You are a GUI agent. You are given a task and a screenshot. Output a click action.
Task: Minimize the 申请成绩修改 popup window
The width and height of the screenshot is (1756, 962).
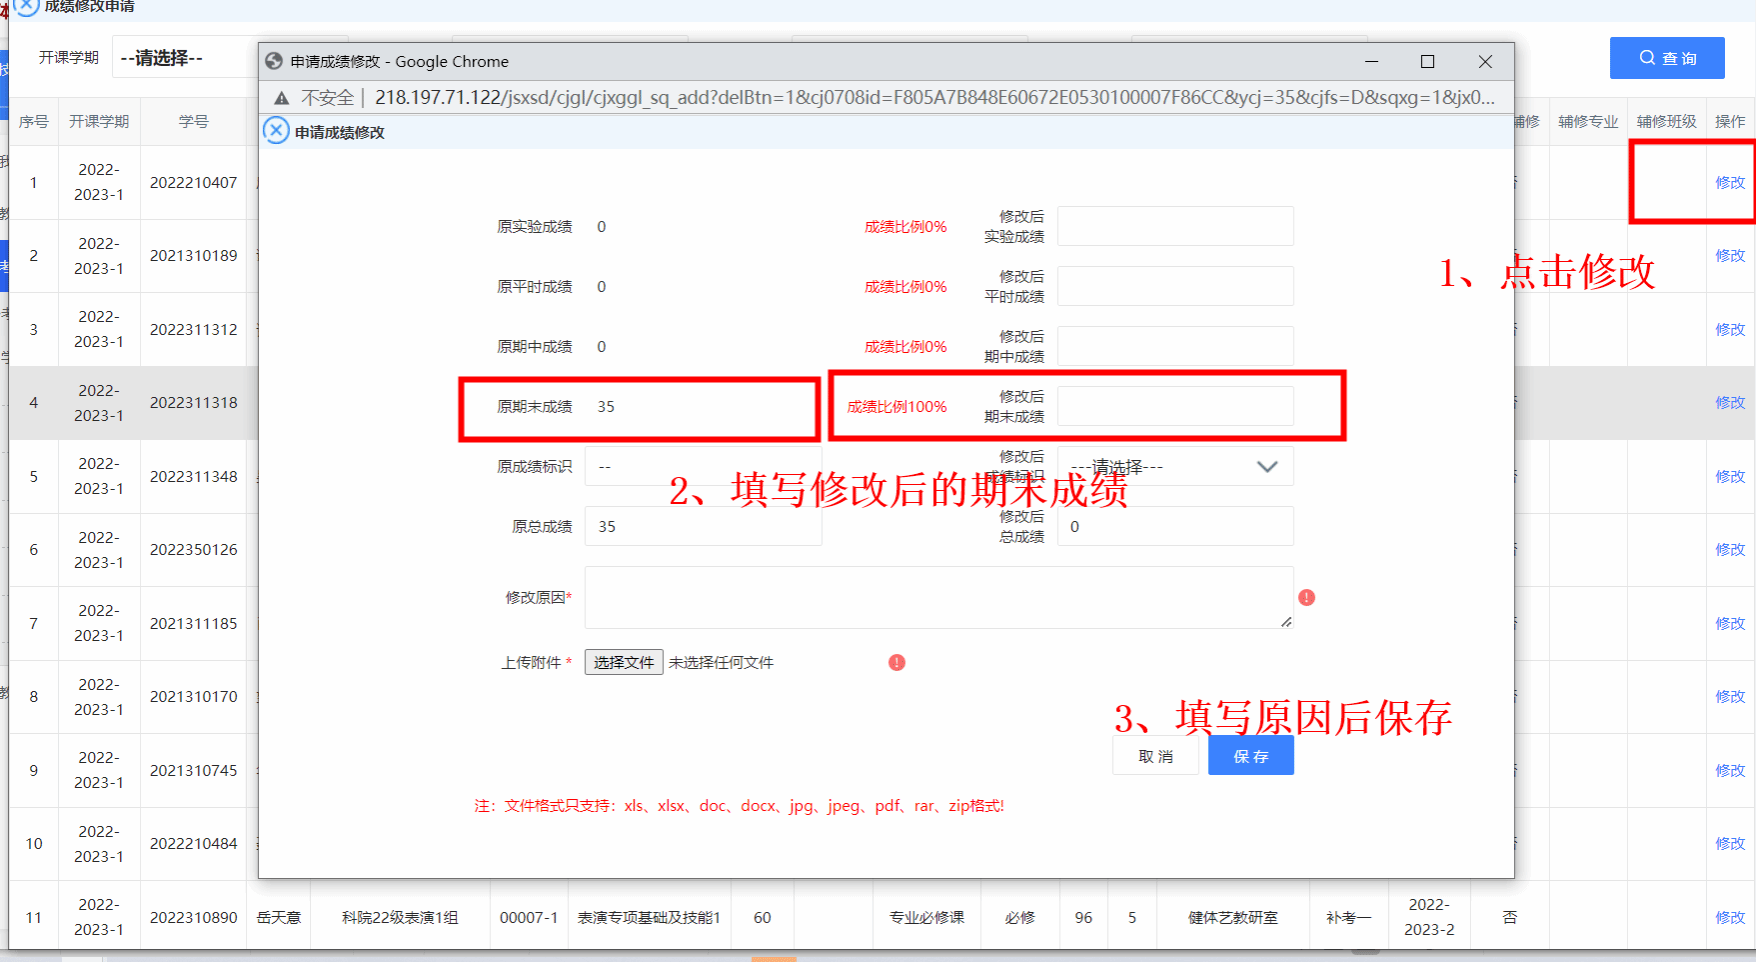click(x=1371, y=61)
